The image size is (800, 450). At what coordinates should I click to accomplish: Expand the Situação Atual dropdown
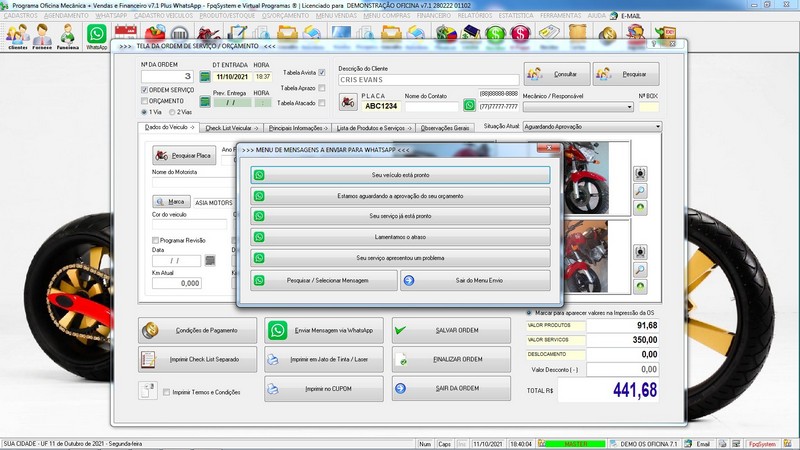pyautogui.click(x=657, y=127)
